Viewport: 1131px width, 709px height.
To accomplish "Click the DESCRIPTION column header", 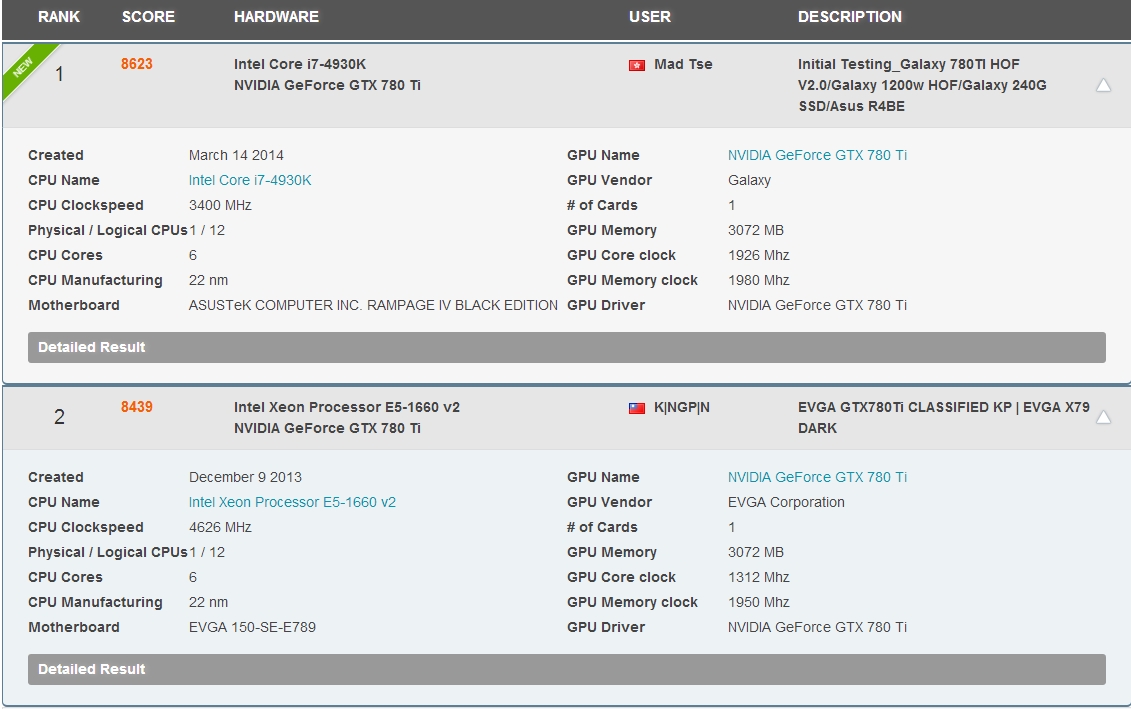I will pyautogui.click(x=849, y=17).
